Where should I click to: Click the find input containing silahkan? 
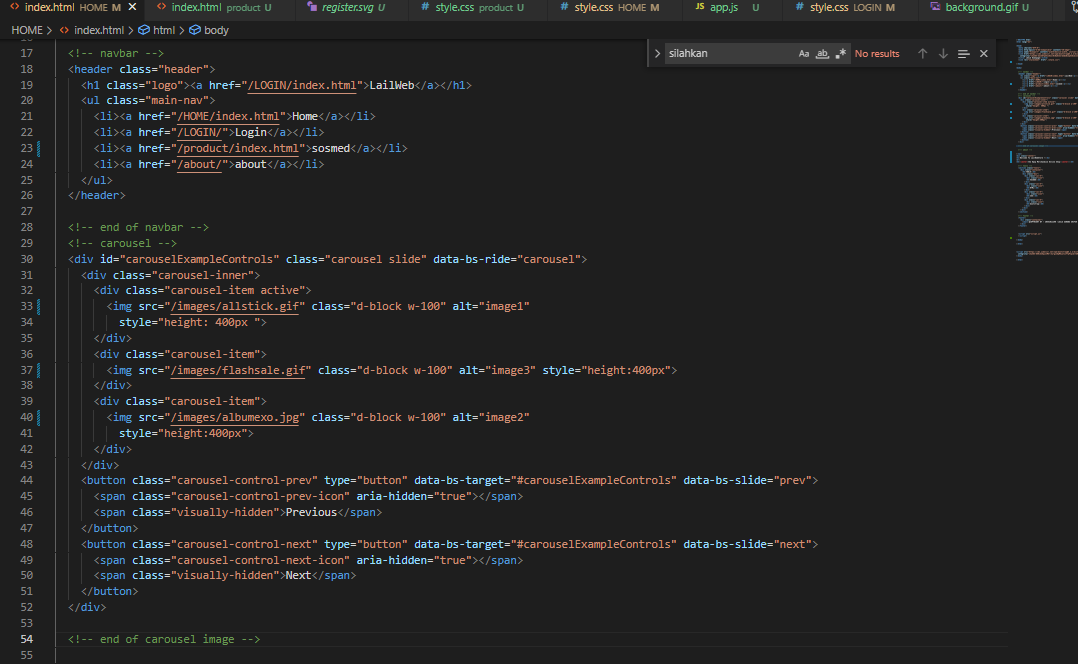(x=729, y=54)
